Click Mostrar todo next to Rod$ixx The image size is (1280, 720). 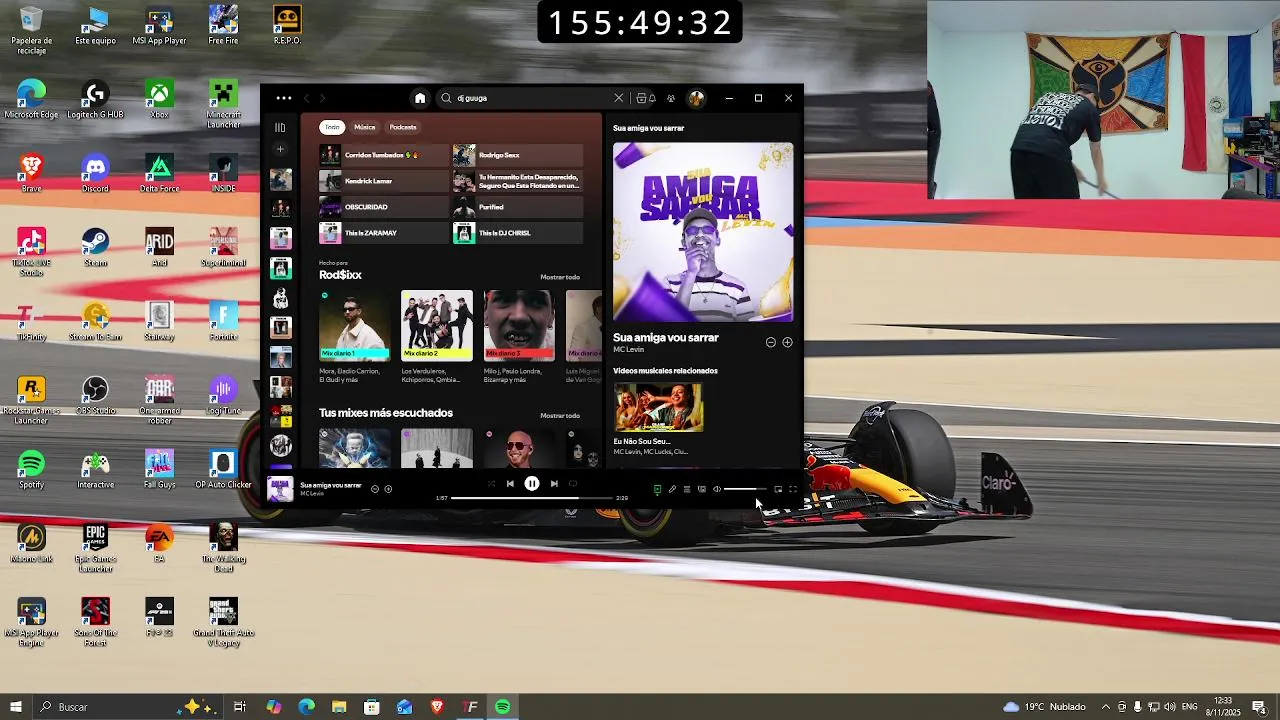tap(560, 277)
